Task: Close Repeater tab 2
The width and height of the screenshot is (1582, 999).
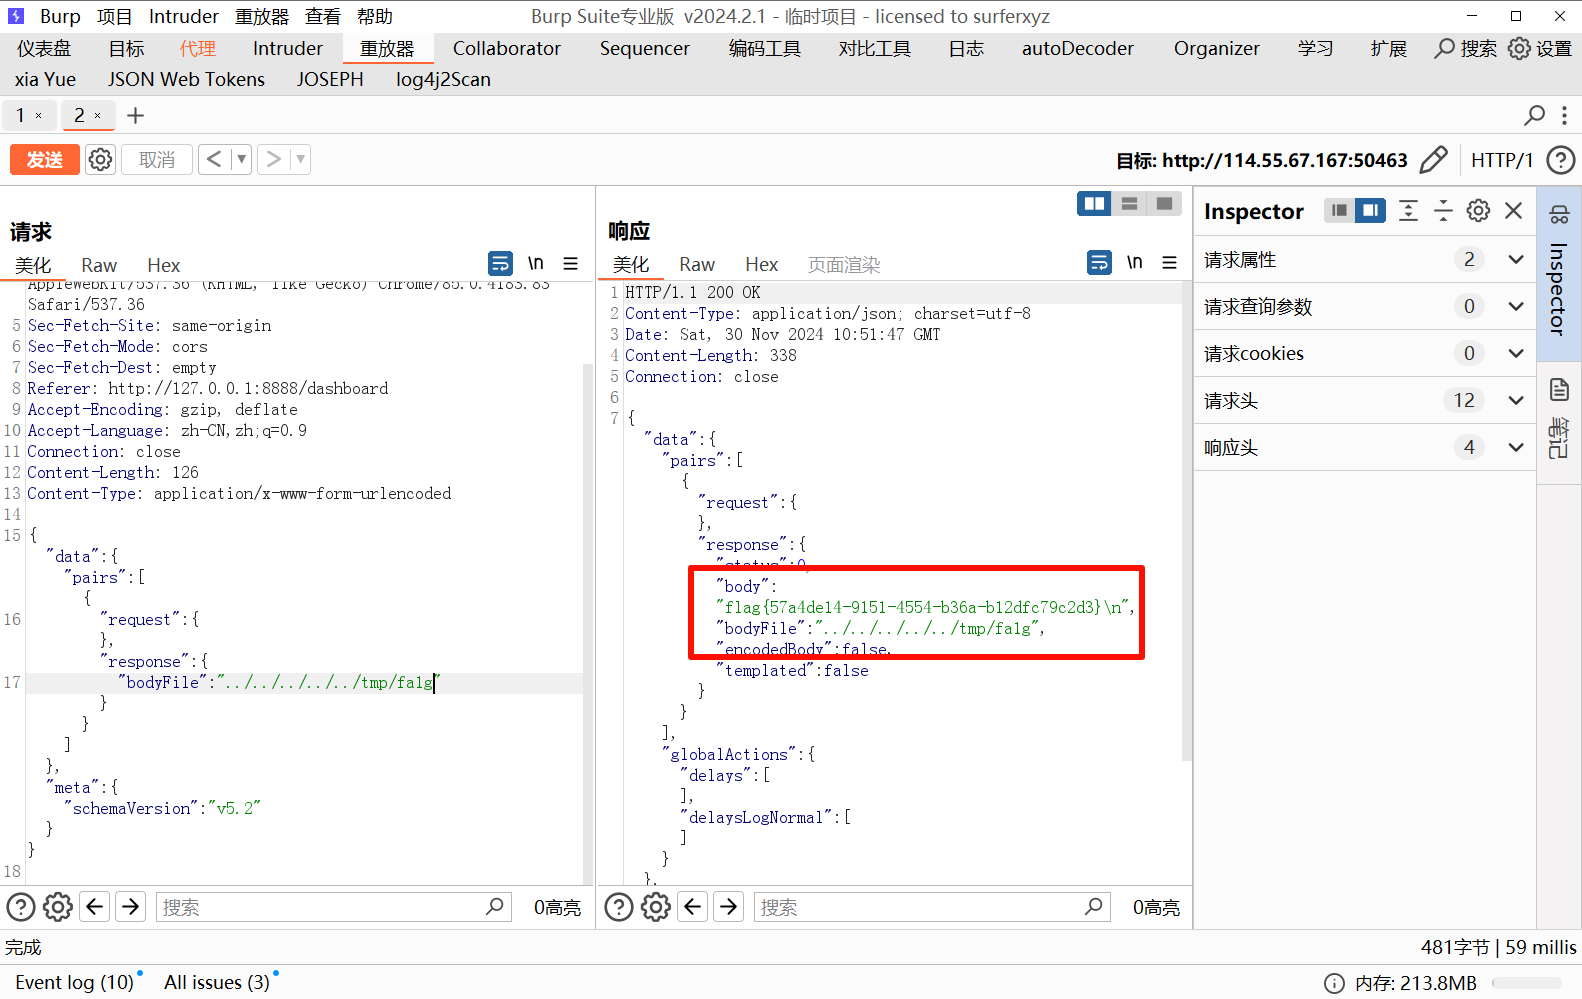Action: 98,116
